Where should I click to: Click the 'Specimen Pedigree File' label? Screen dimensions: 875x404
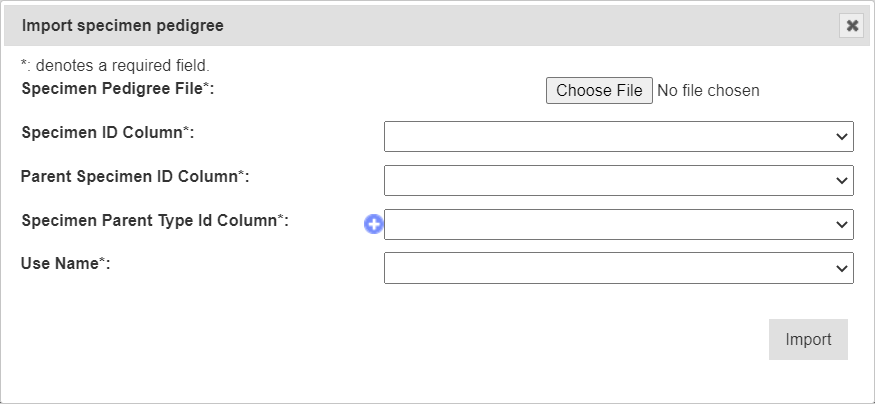click(117, 88)
